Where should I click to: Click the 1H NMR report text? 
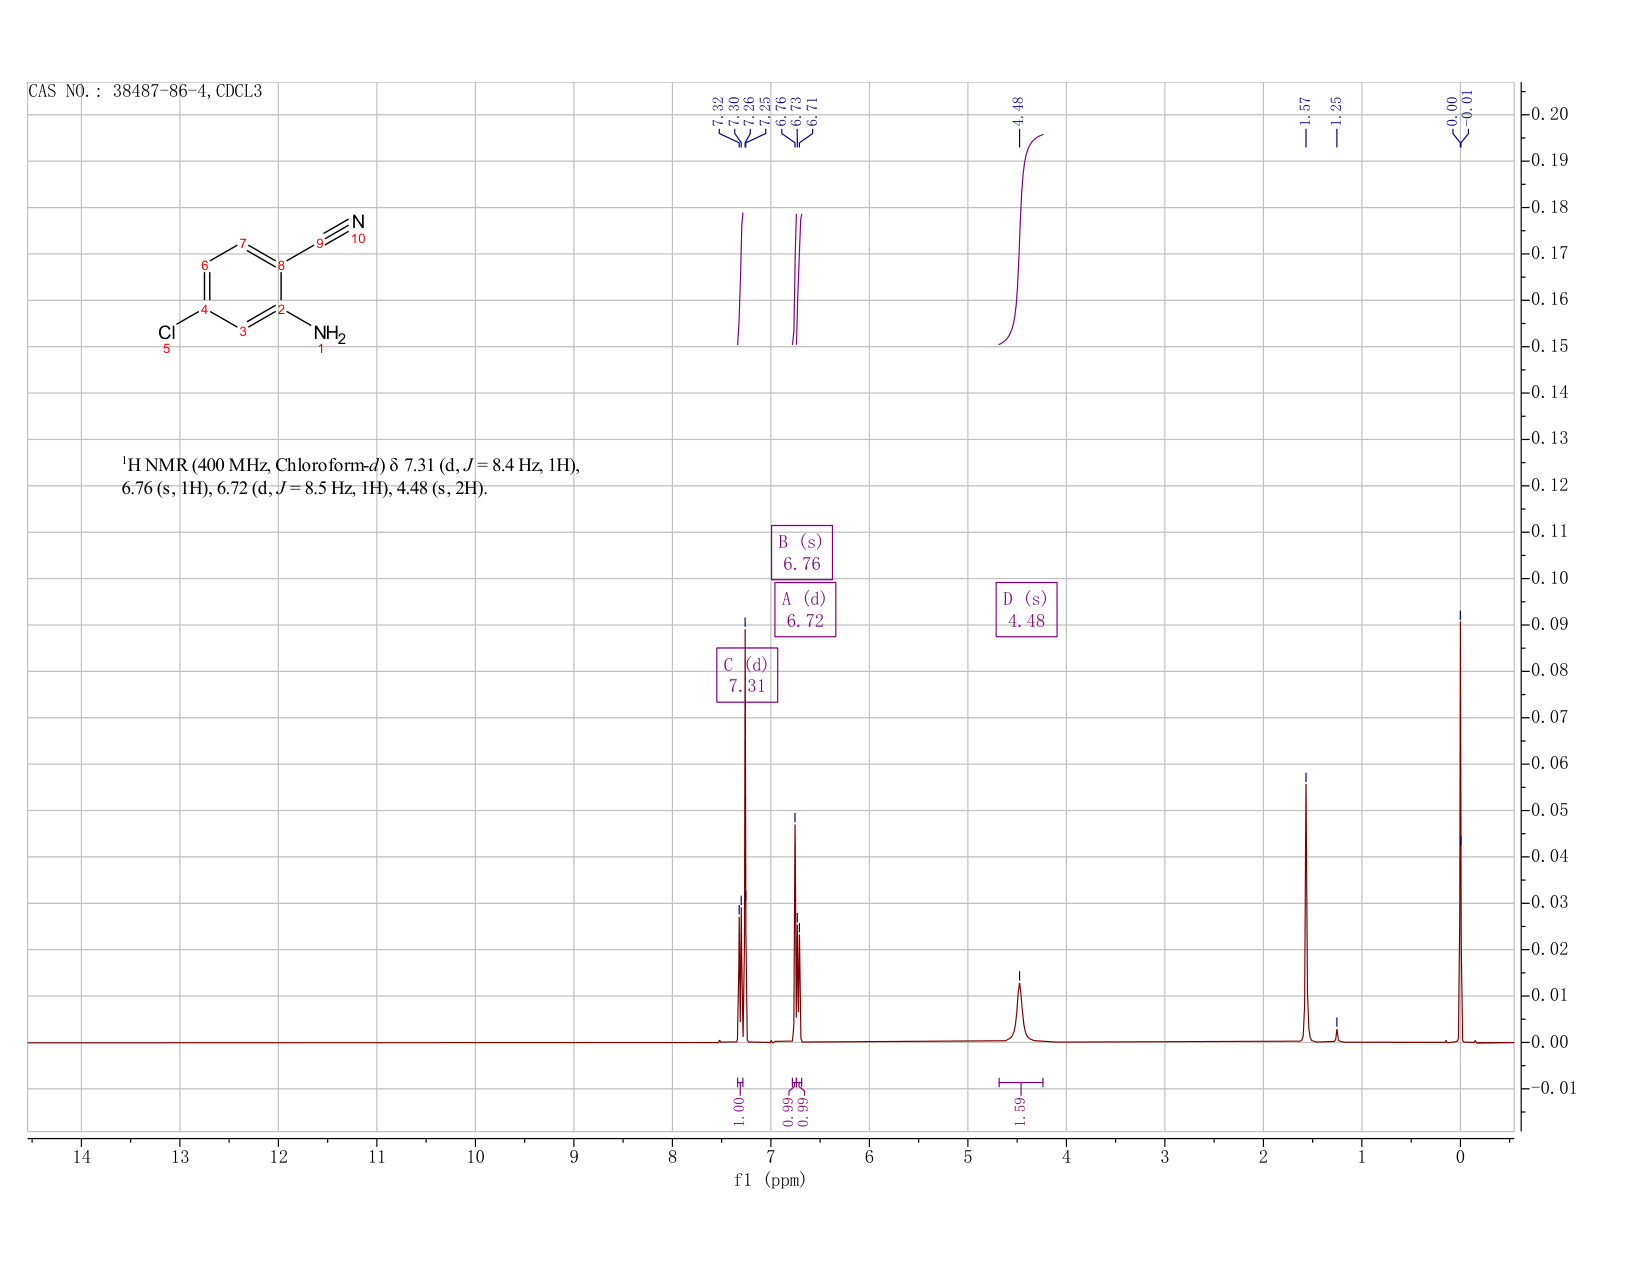coord(351,477)
